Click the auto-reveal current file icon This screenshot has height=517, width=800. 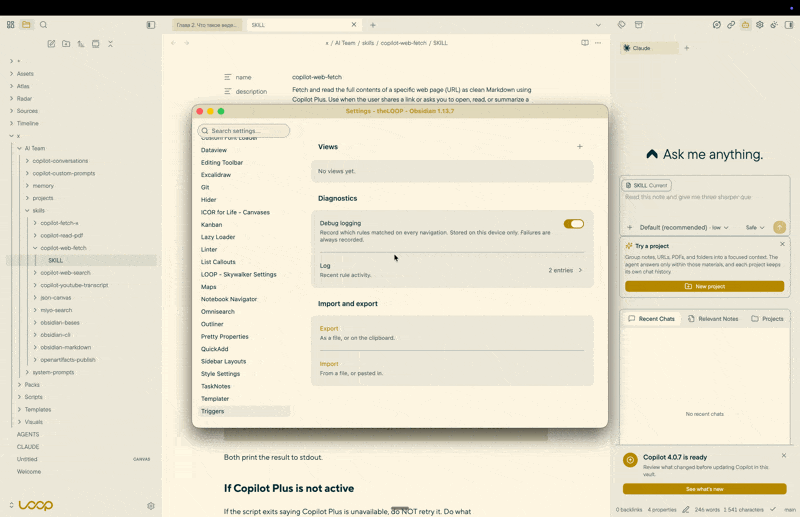pos(95,44)
